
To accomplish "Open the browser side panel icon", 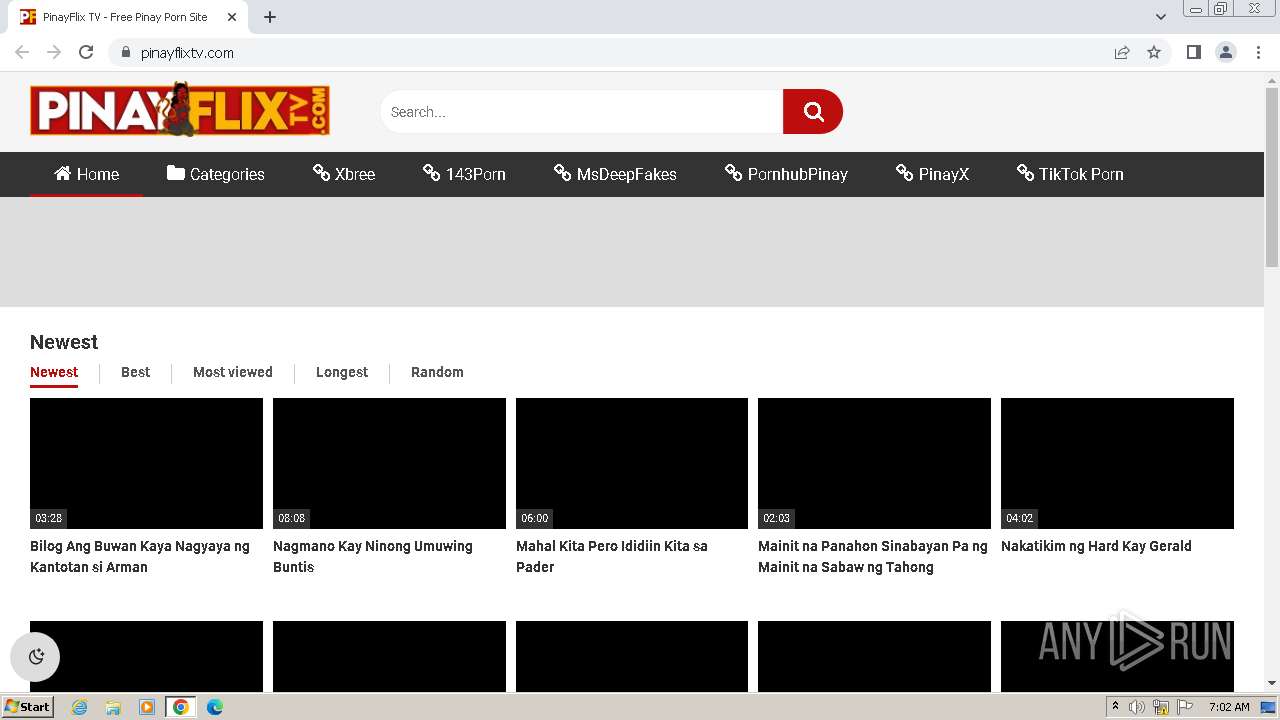I will click(x=1193, y=53).
